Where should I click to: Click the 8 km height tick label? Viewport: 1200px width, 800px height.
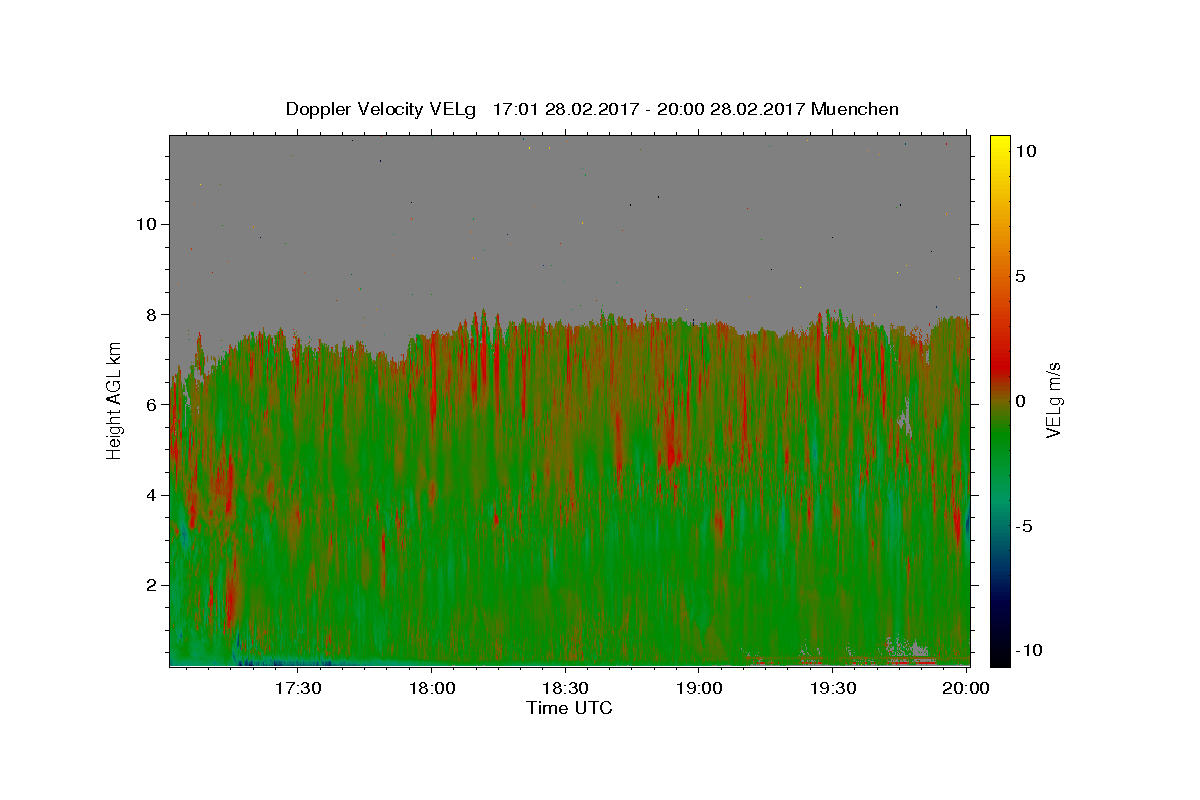(149, 314)
